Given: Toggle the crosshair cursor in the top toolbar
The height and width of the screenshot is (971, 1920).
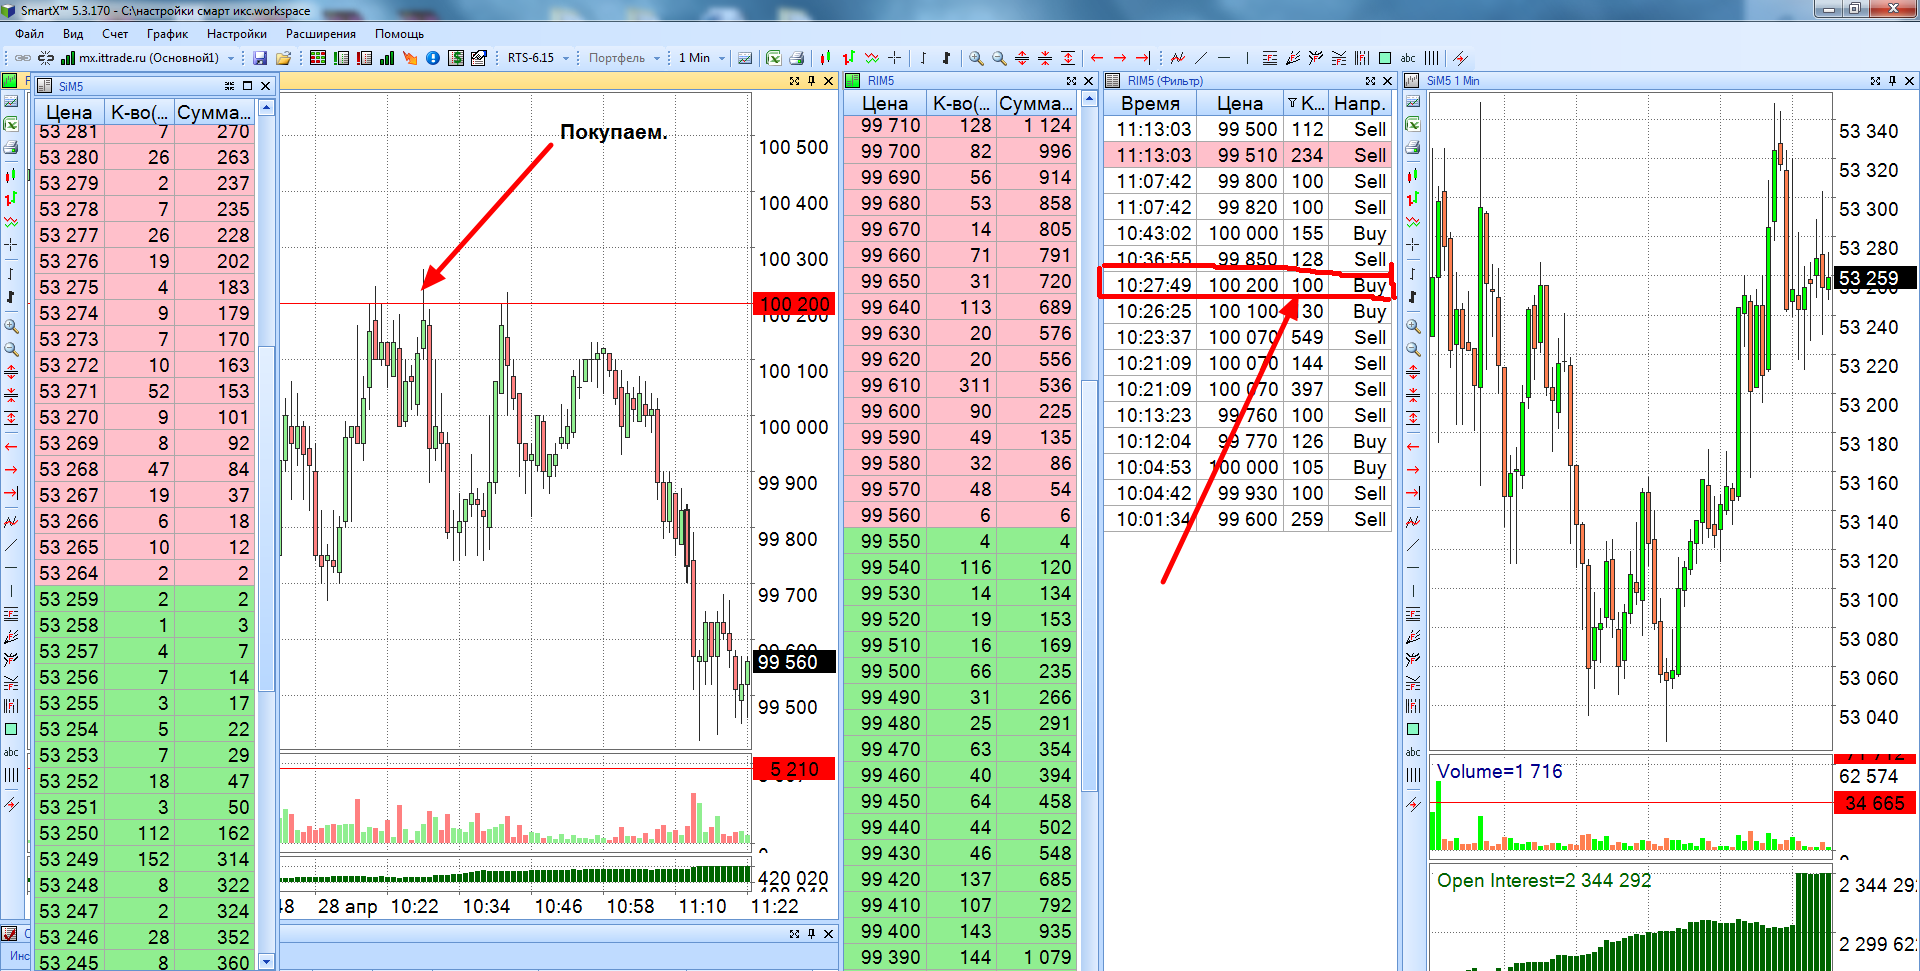Looking at the screenshot, I should click(x=895, y=58).
